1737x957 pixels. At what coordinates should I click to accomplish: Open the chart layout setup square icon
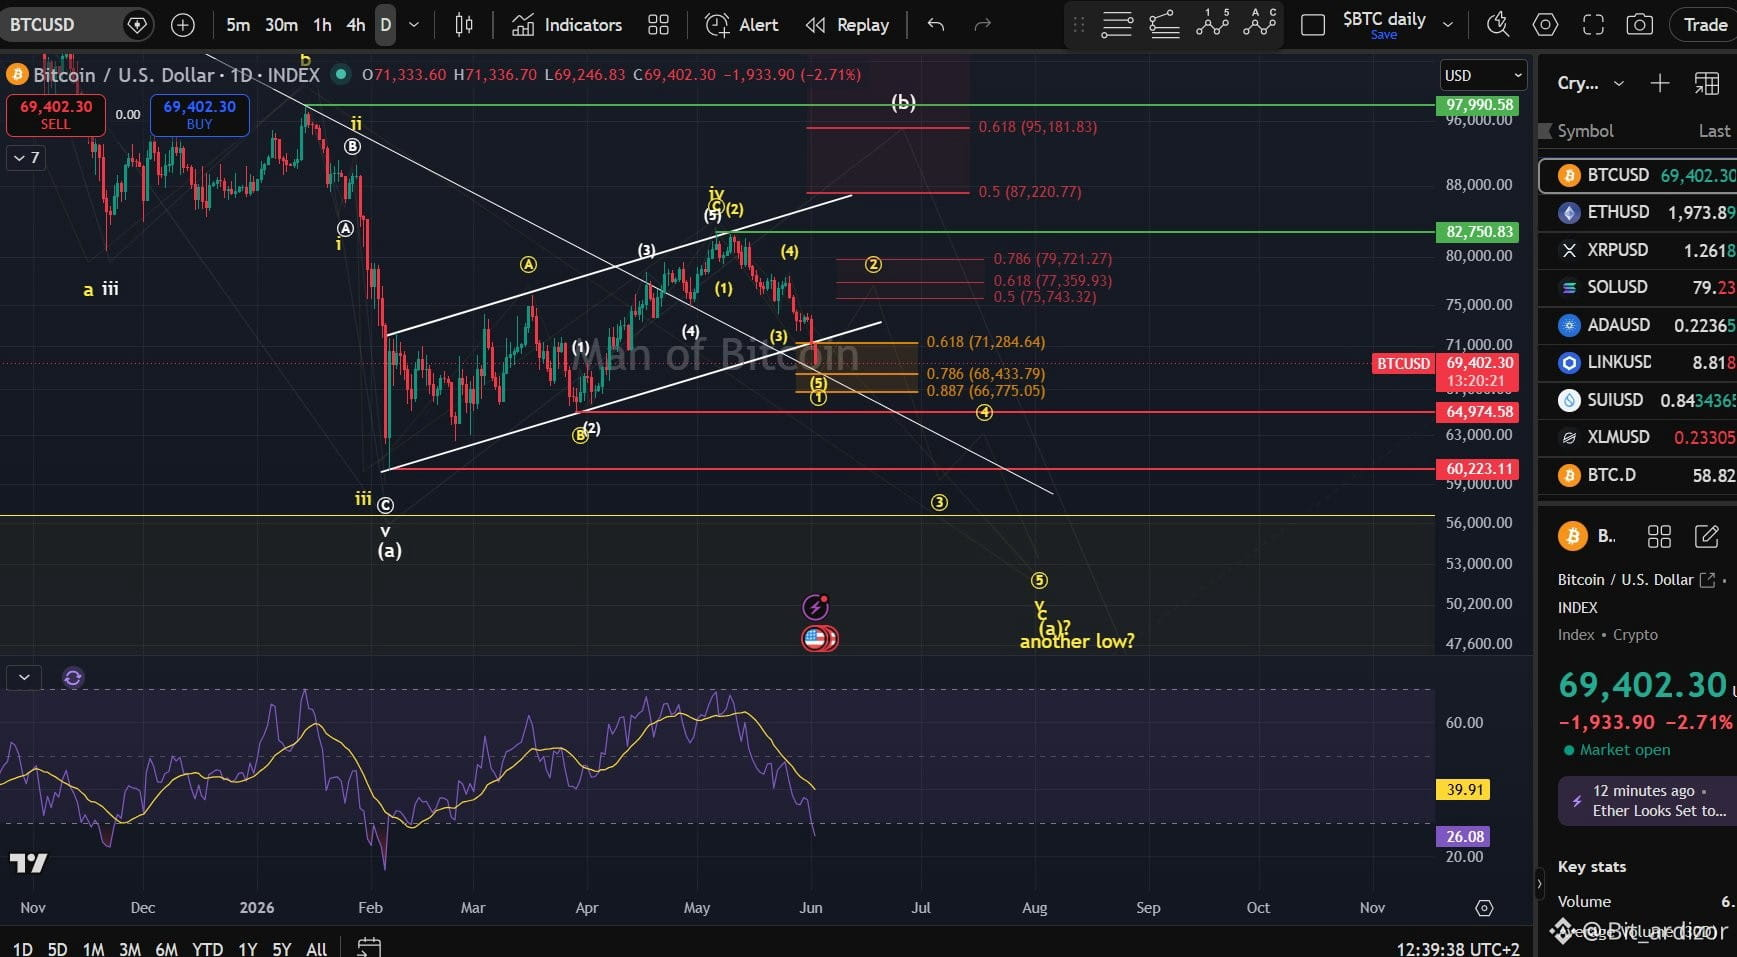1313,25
